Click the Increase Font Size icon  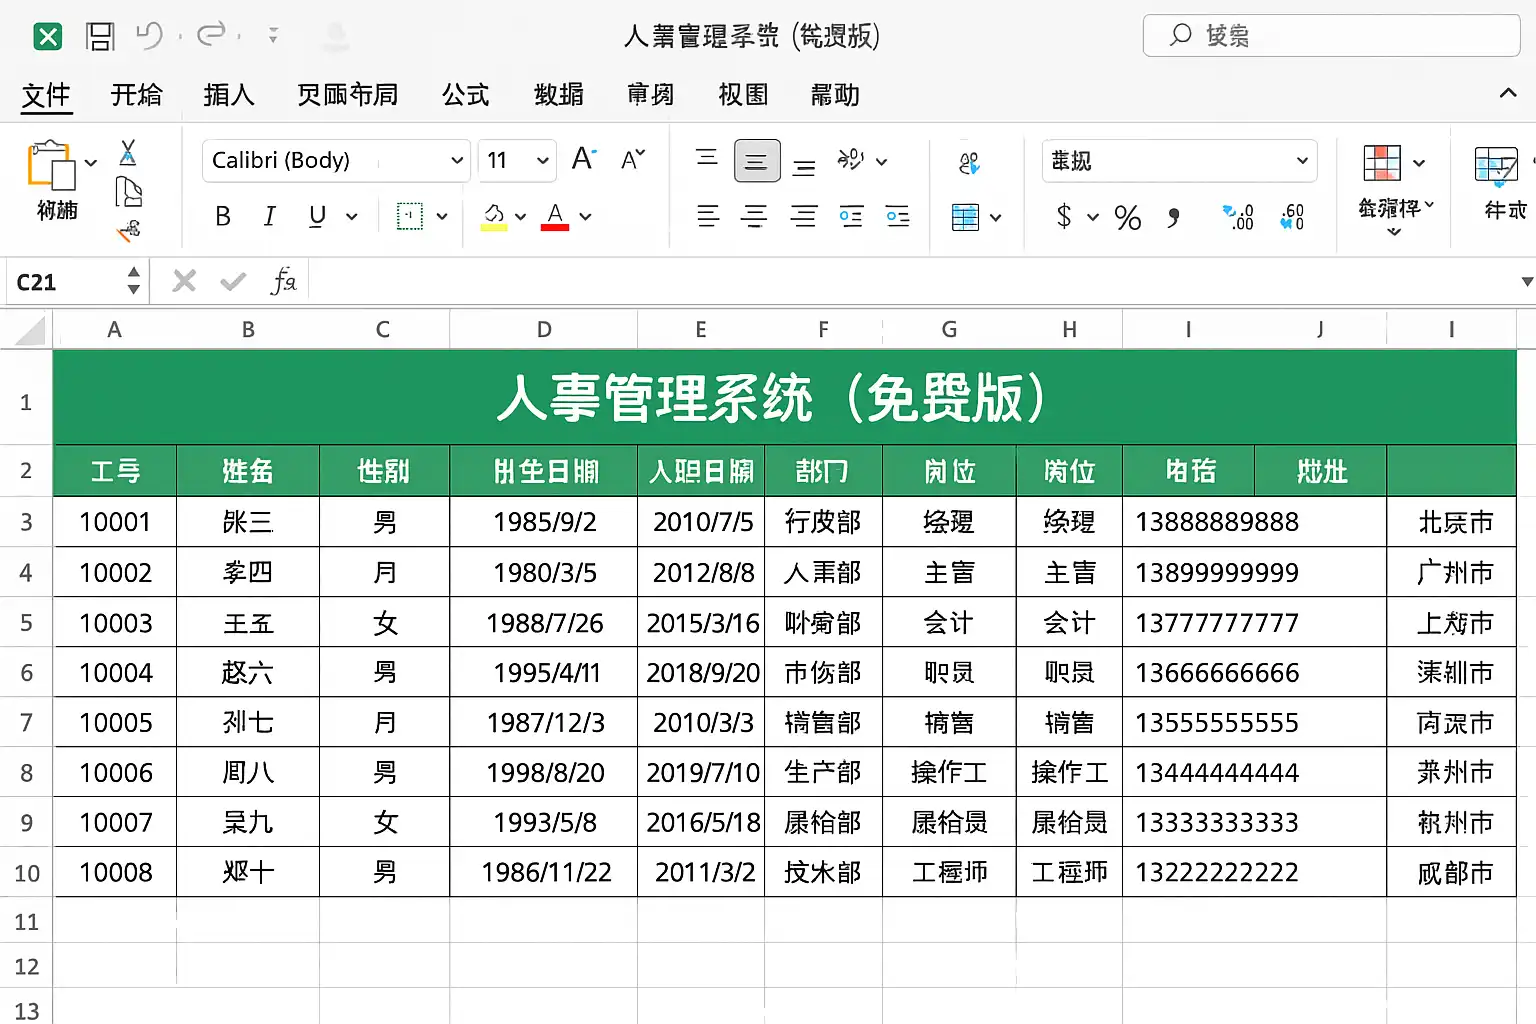[x=584, y=159]
